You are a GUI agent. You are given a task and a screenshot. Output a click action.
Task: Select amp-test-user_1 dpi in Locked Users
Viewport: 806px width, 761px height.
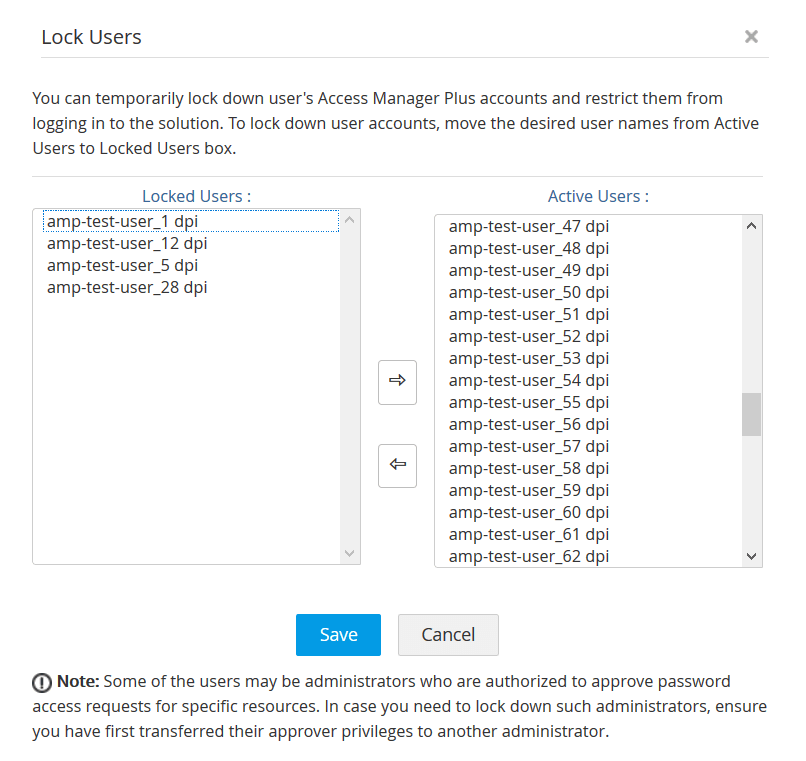point(122,222)
